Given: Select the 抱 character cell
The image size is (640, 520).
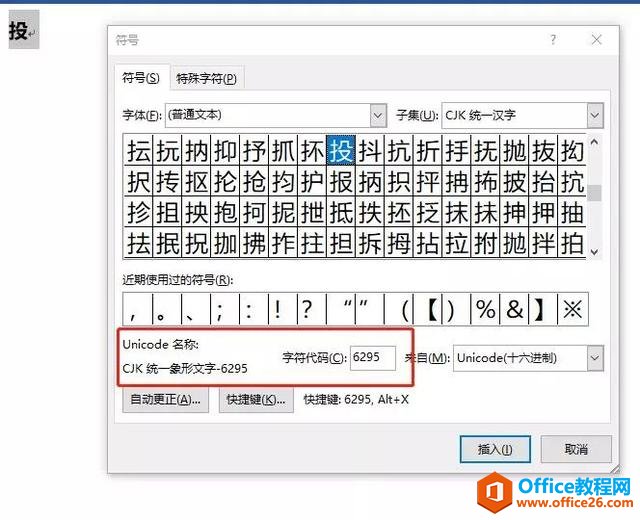Looking at the screenshot, I should pos(225,213).
